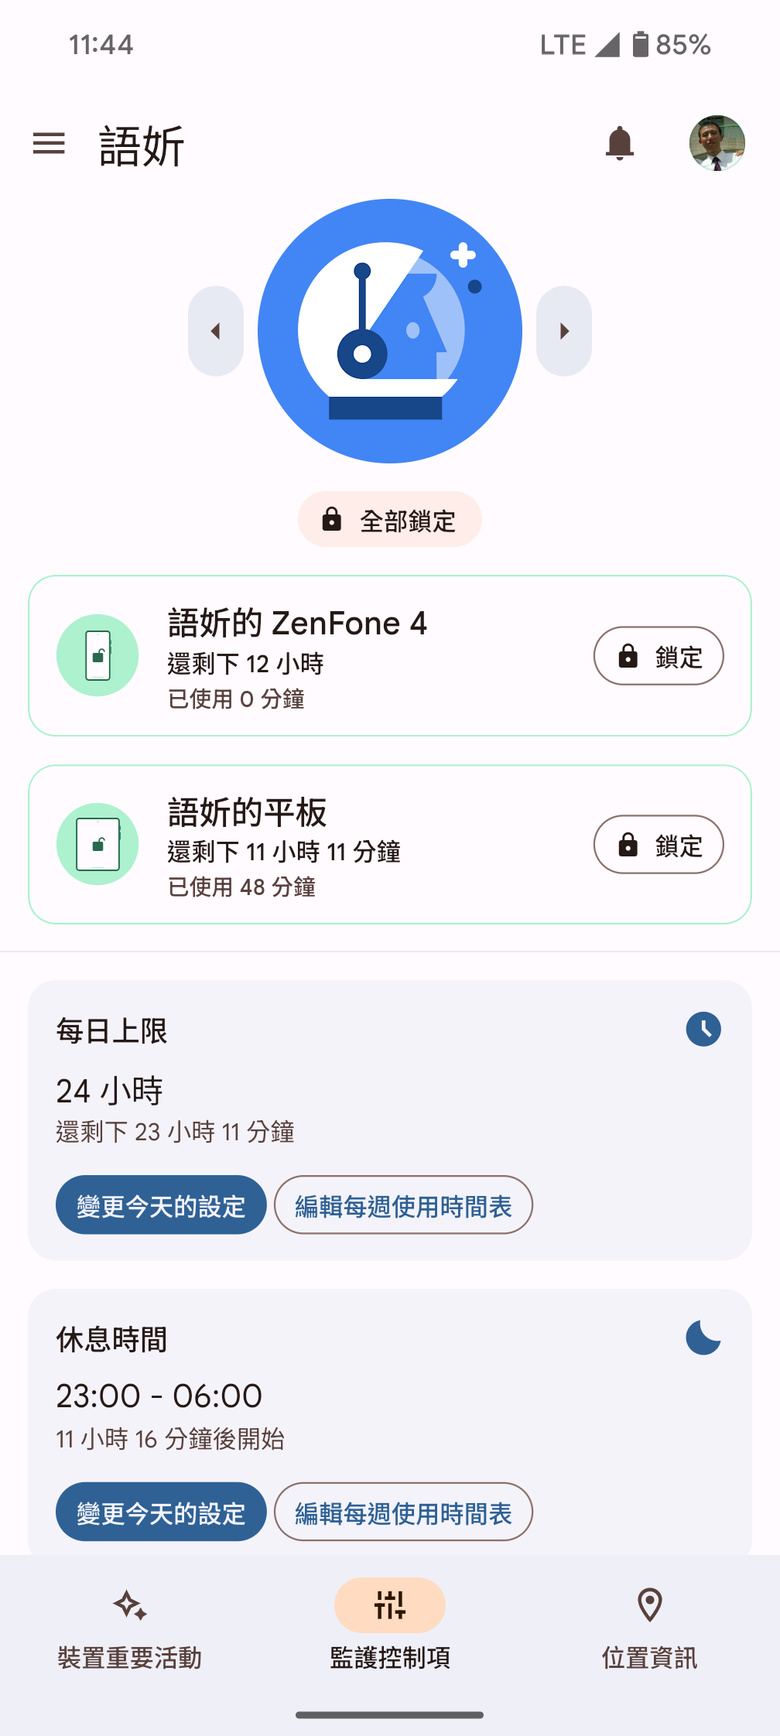Open the hamburger navigation menu
Image resolution: width=780 pixels, height=1736 pixels.
click(x=49, y=143)
